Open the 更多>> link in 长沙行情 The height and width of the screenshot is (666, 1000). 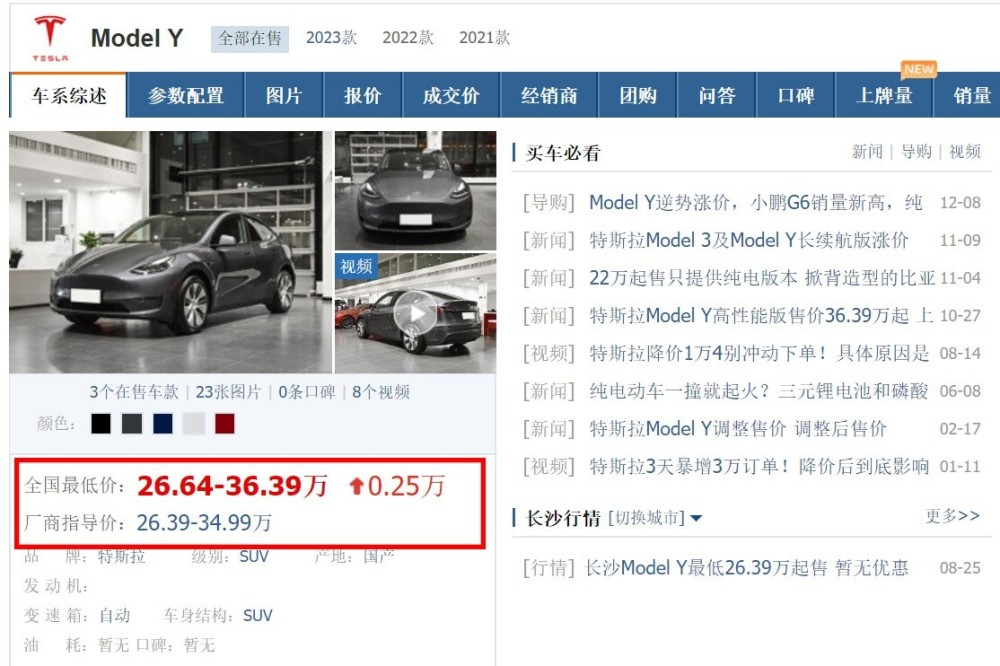953,515
